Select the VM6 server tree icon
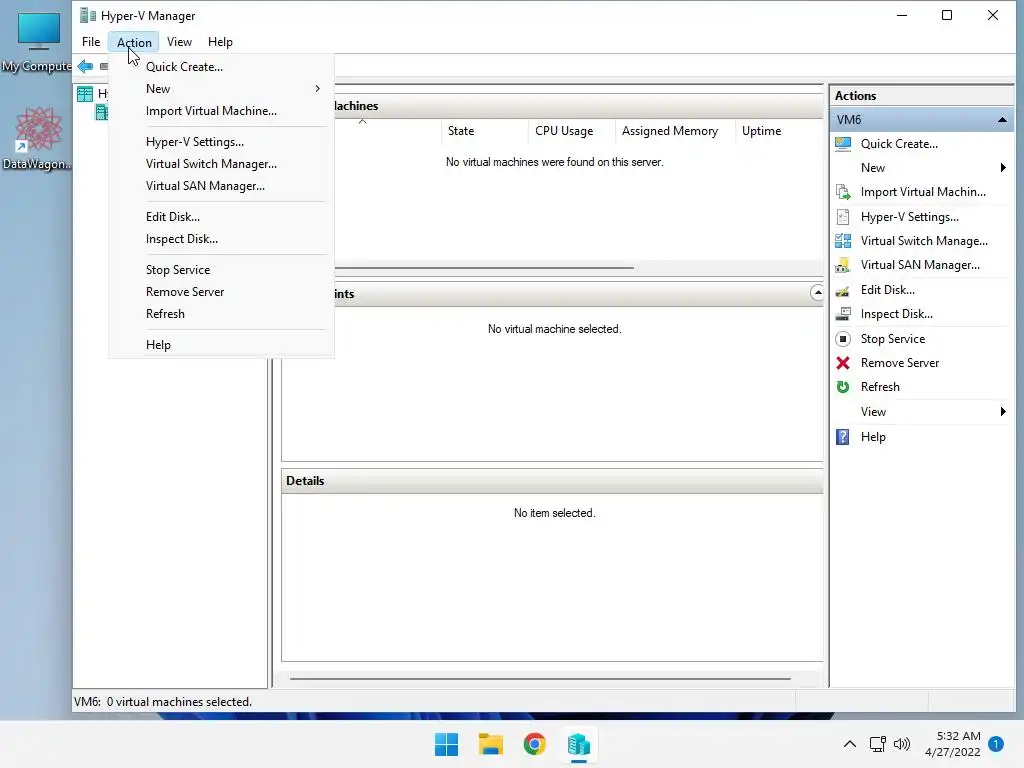Viewport: 1024px width, 768px height. 102,112
